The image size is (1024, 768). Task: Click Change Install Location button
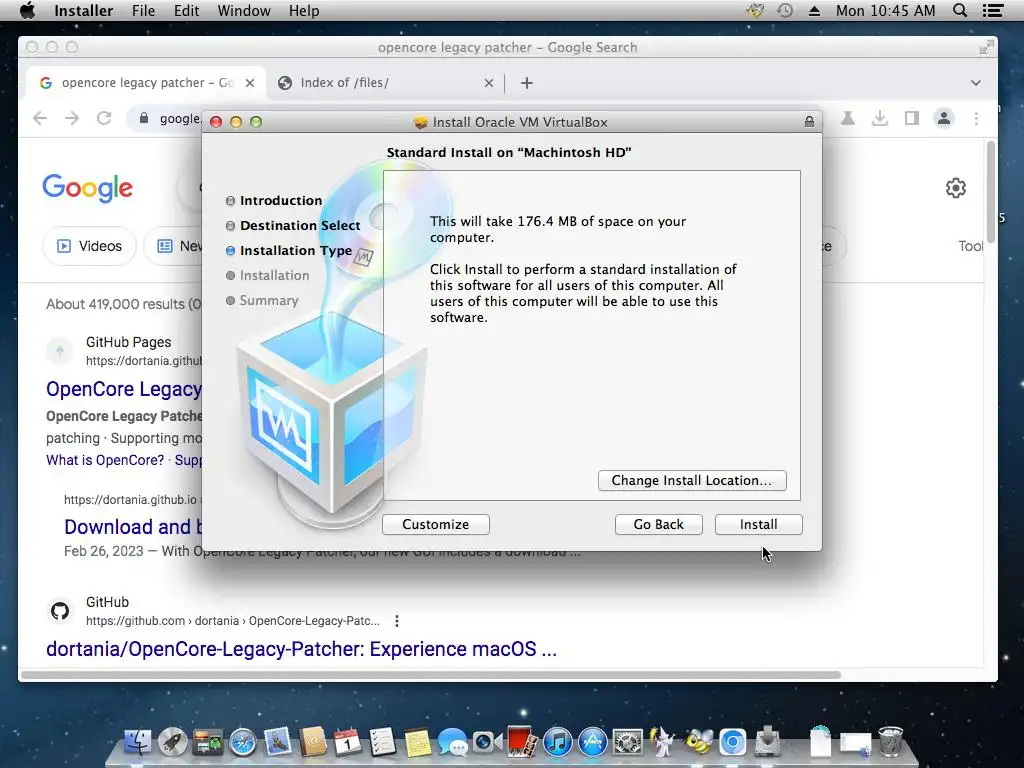pos(692,481)
